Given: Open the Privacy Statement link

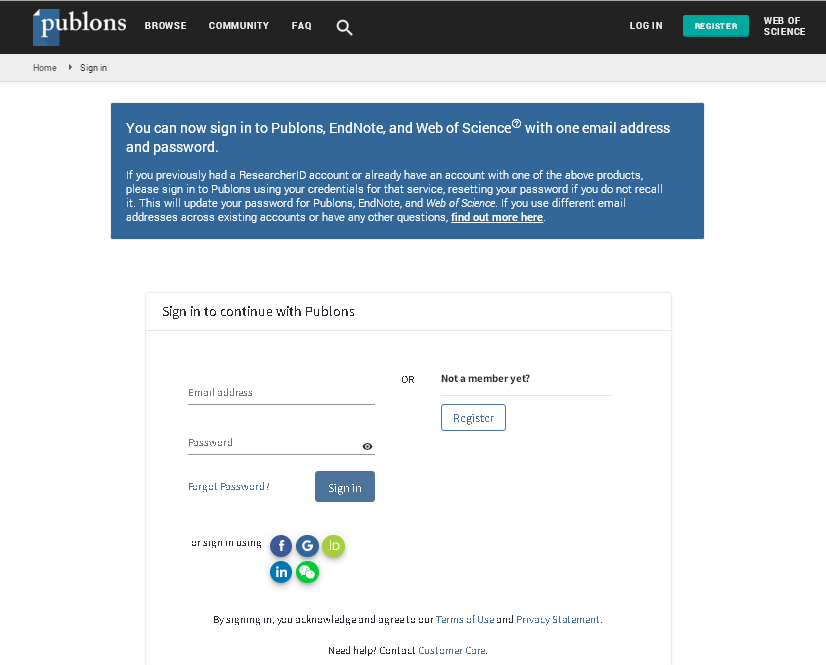Looking at the screenshot, I should (557, 620).
